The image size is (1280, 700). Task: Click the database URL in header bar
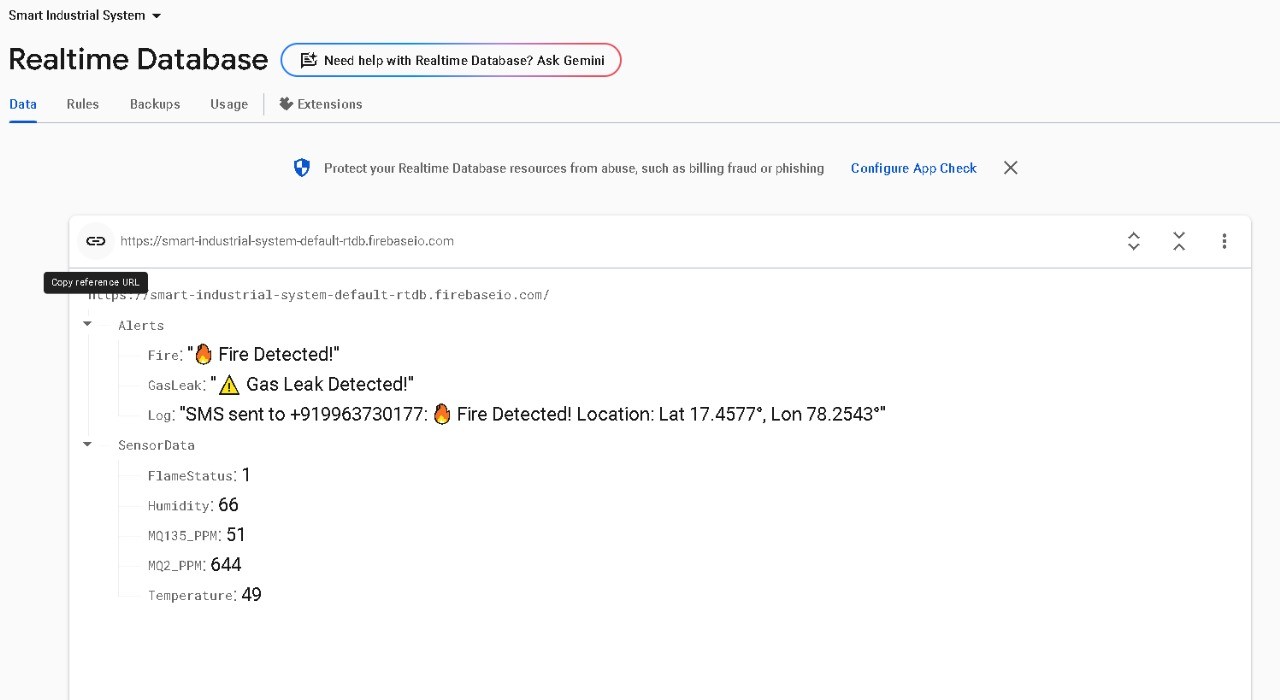click(287, 241)
